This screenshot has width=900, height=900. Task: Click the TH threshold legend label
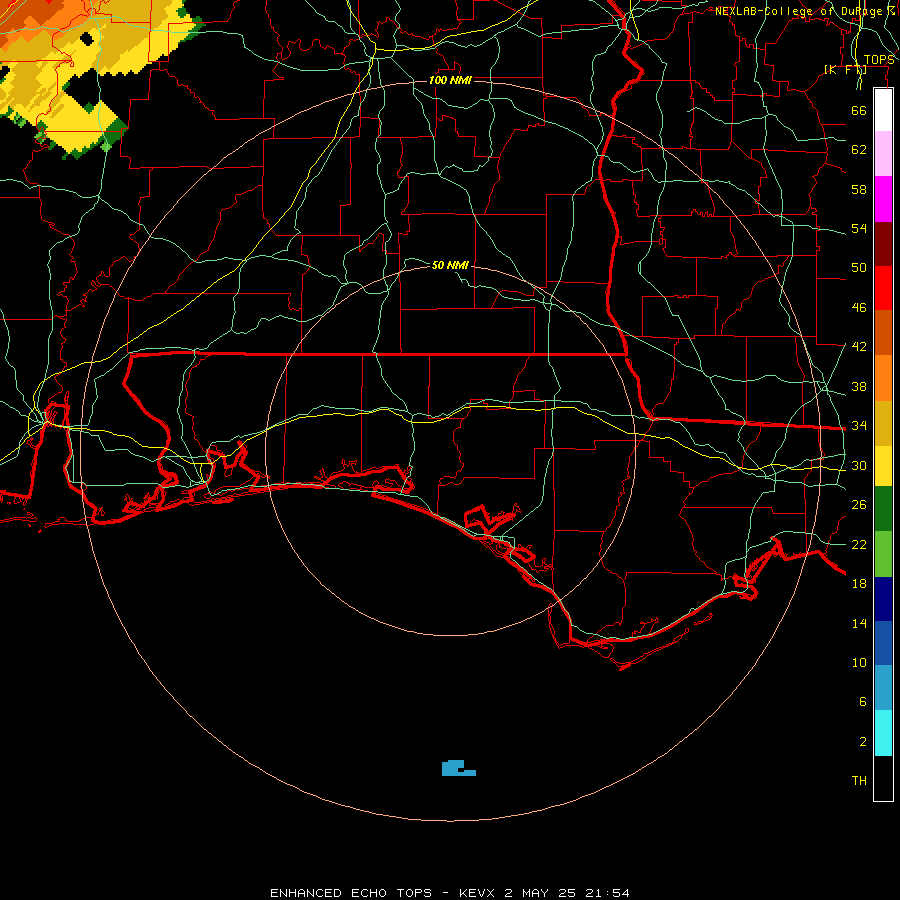click(859, 781)
